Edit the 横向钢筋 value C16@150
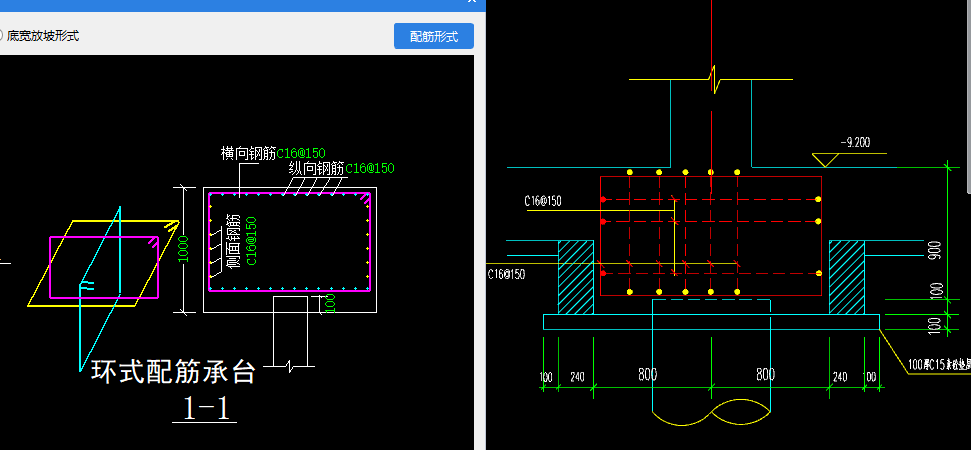This screenshot has height=450, width=971. [x=301, y=153]
